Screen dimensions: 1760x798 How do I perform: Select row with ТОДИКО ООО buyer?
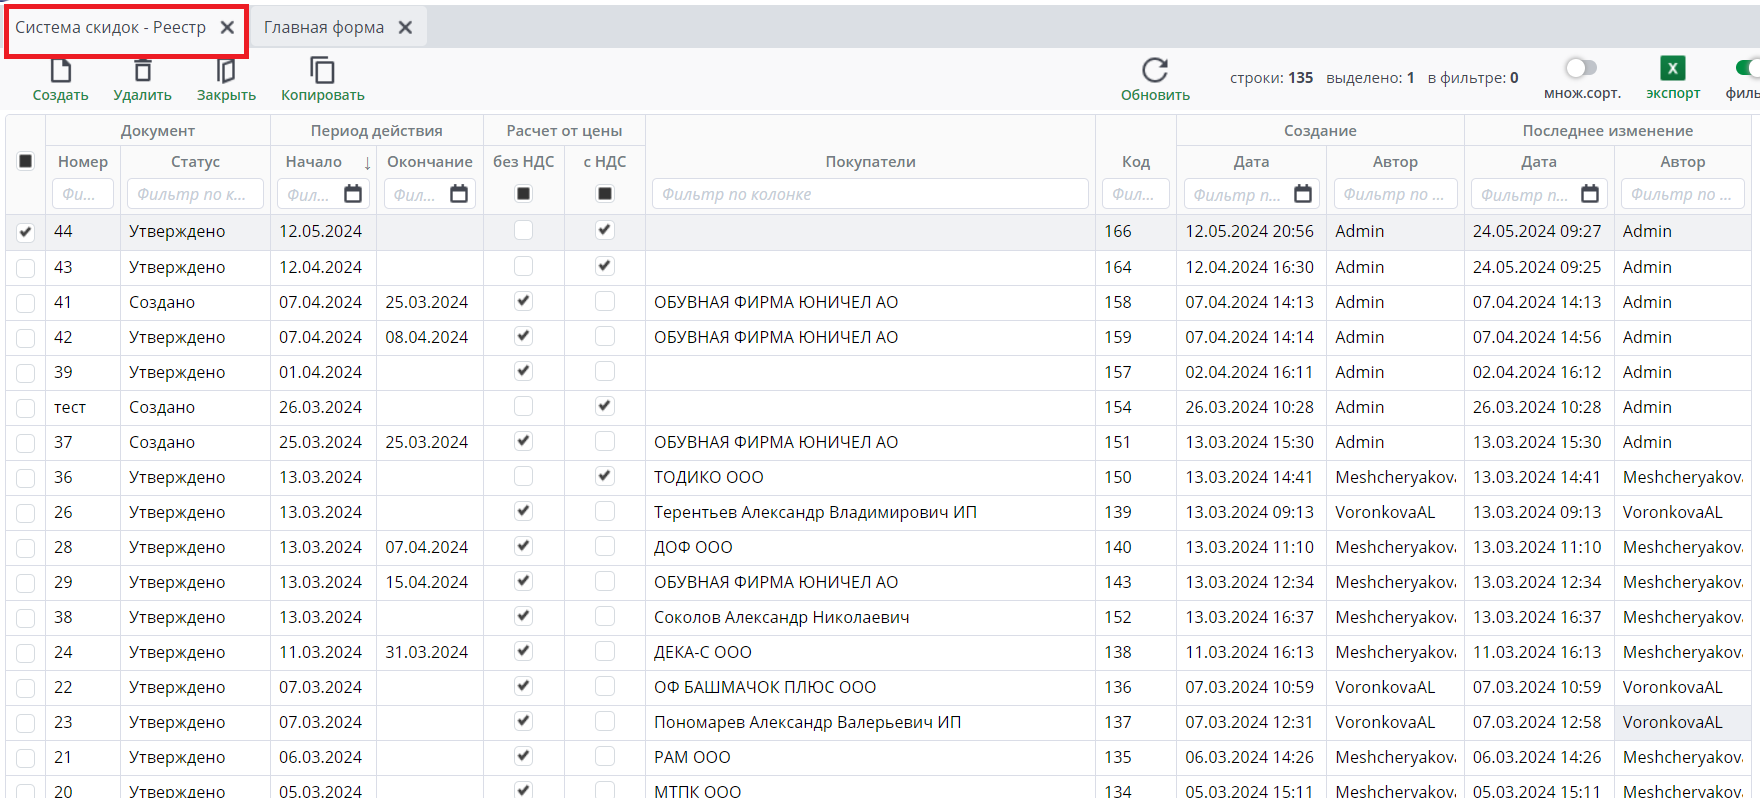pos(26,478)
